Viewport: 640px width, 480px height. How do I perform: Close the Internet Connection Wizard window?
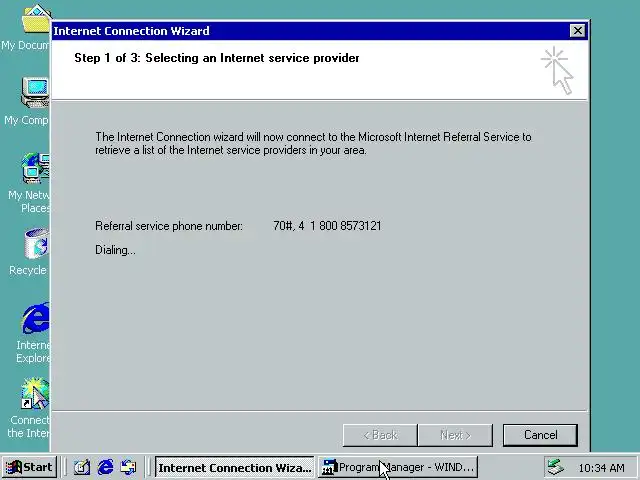coord(578,31)
